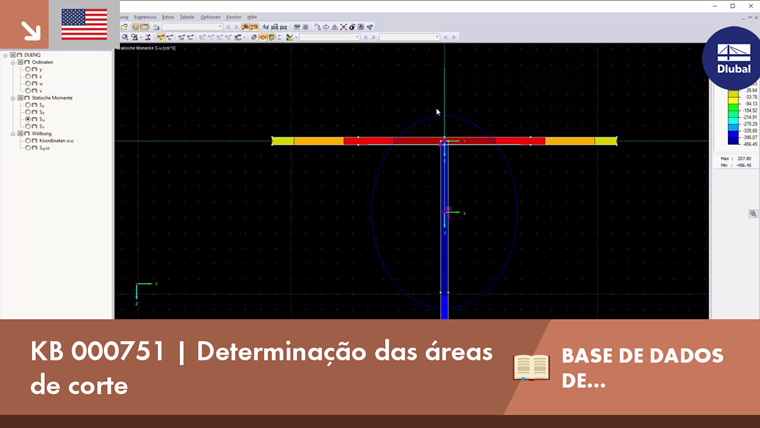The image size is (760, 428).
Task: Open the Optionen menu
Action: point(211,17)
